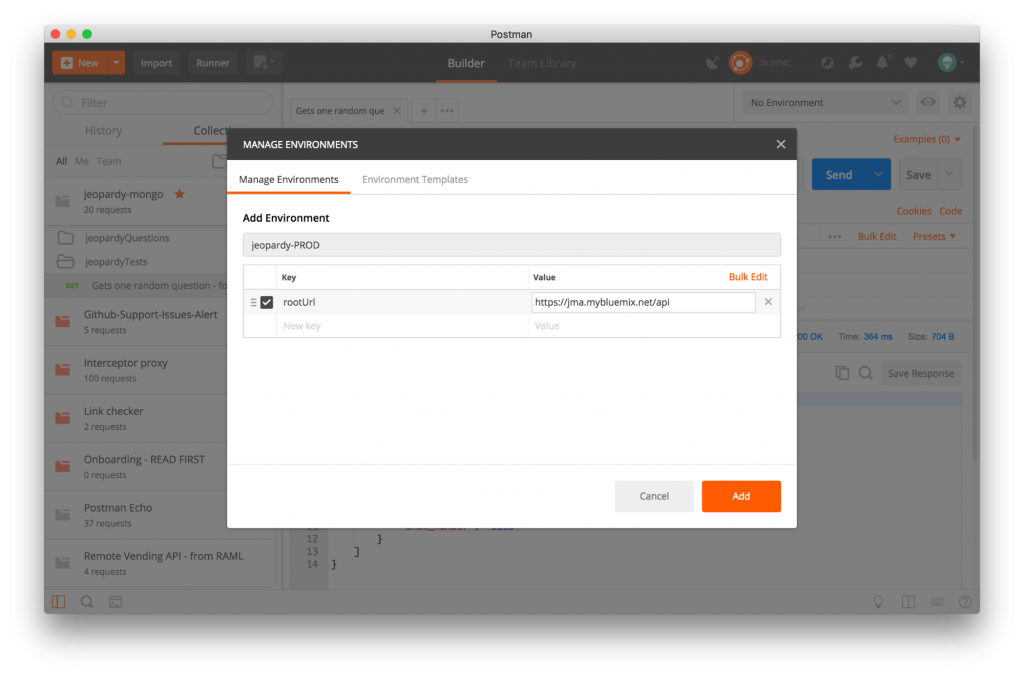This screenshot has height=677, width=1024.
Task: Edit the rootUrl value field
Action: 643,302
